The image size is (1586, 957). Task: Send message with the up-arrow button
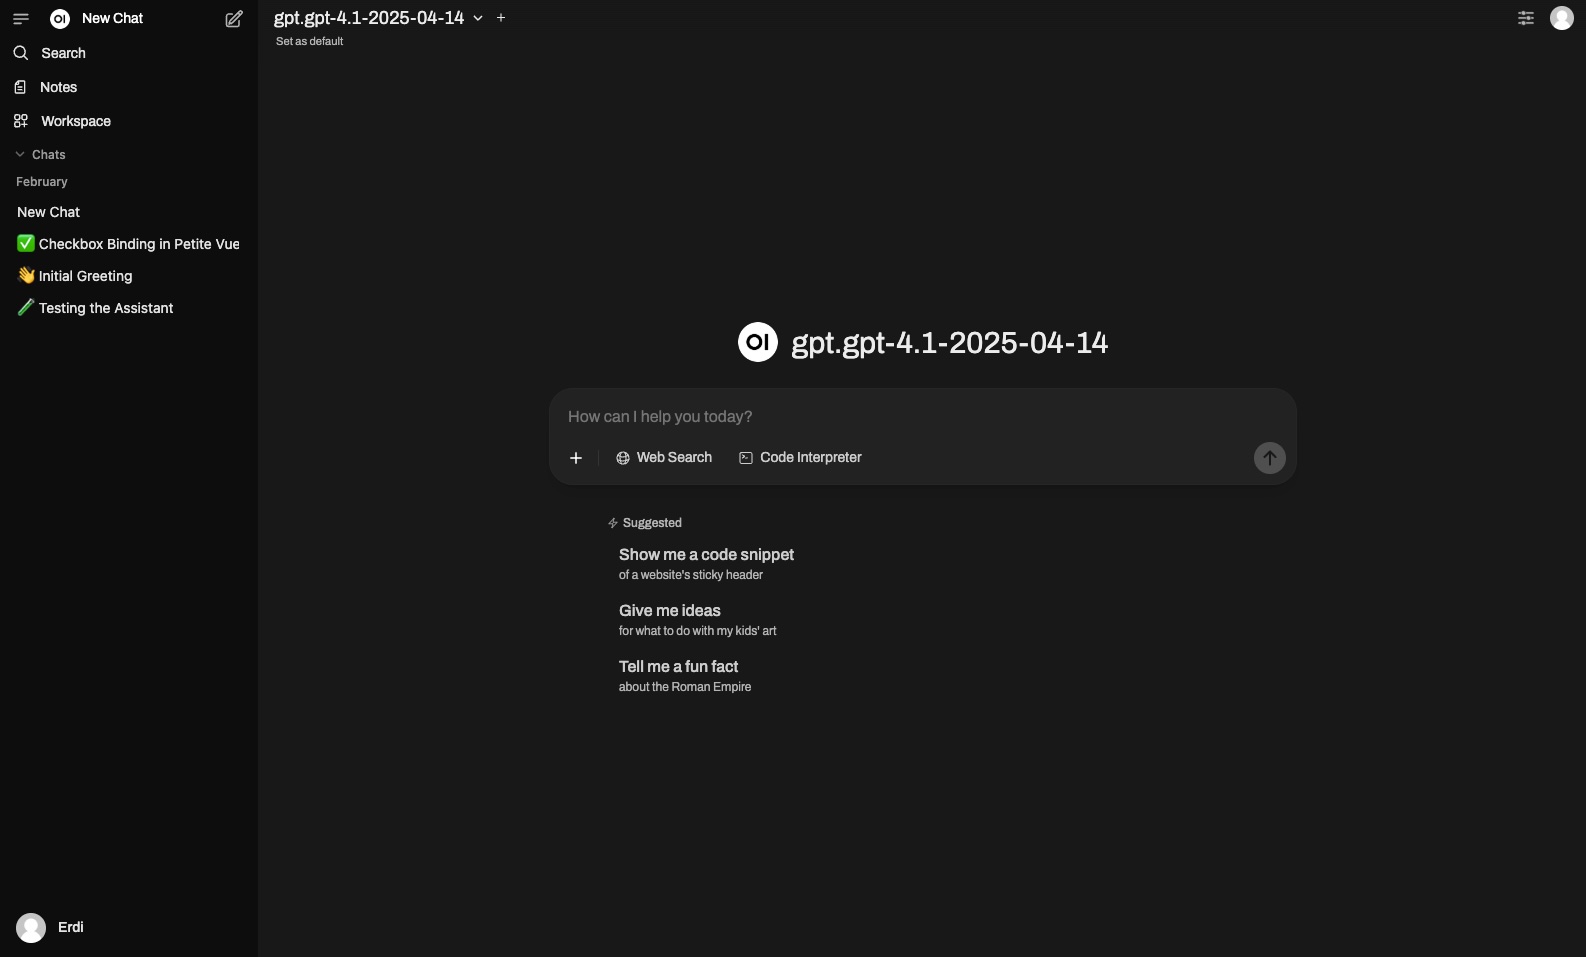click(x=1270, y=458)
